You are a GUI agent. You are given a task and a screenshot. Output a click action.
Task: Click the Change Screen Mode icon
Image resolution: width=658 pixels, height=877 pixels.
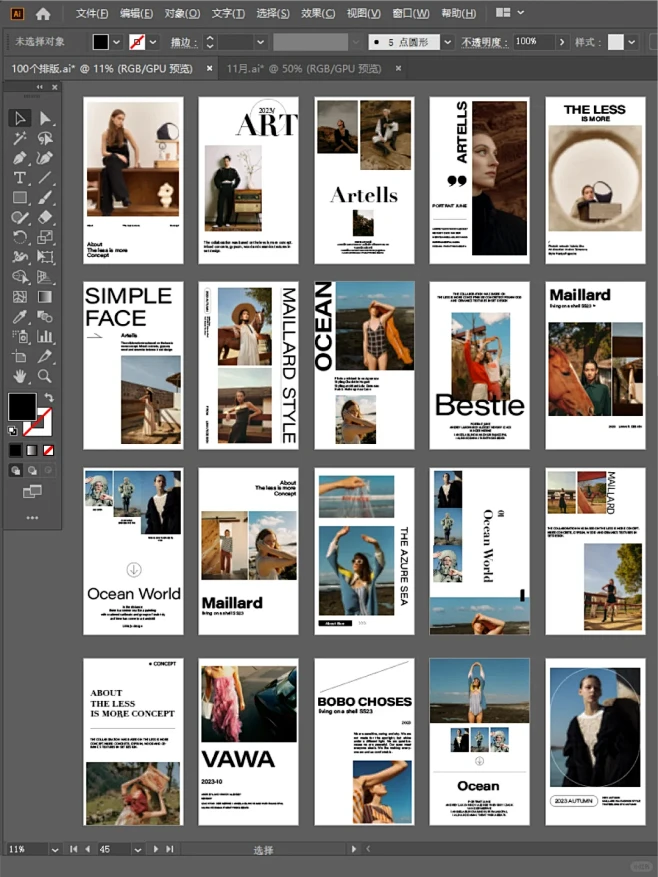32,492
